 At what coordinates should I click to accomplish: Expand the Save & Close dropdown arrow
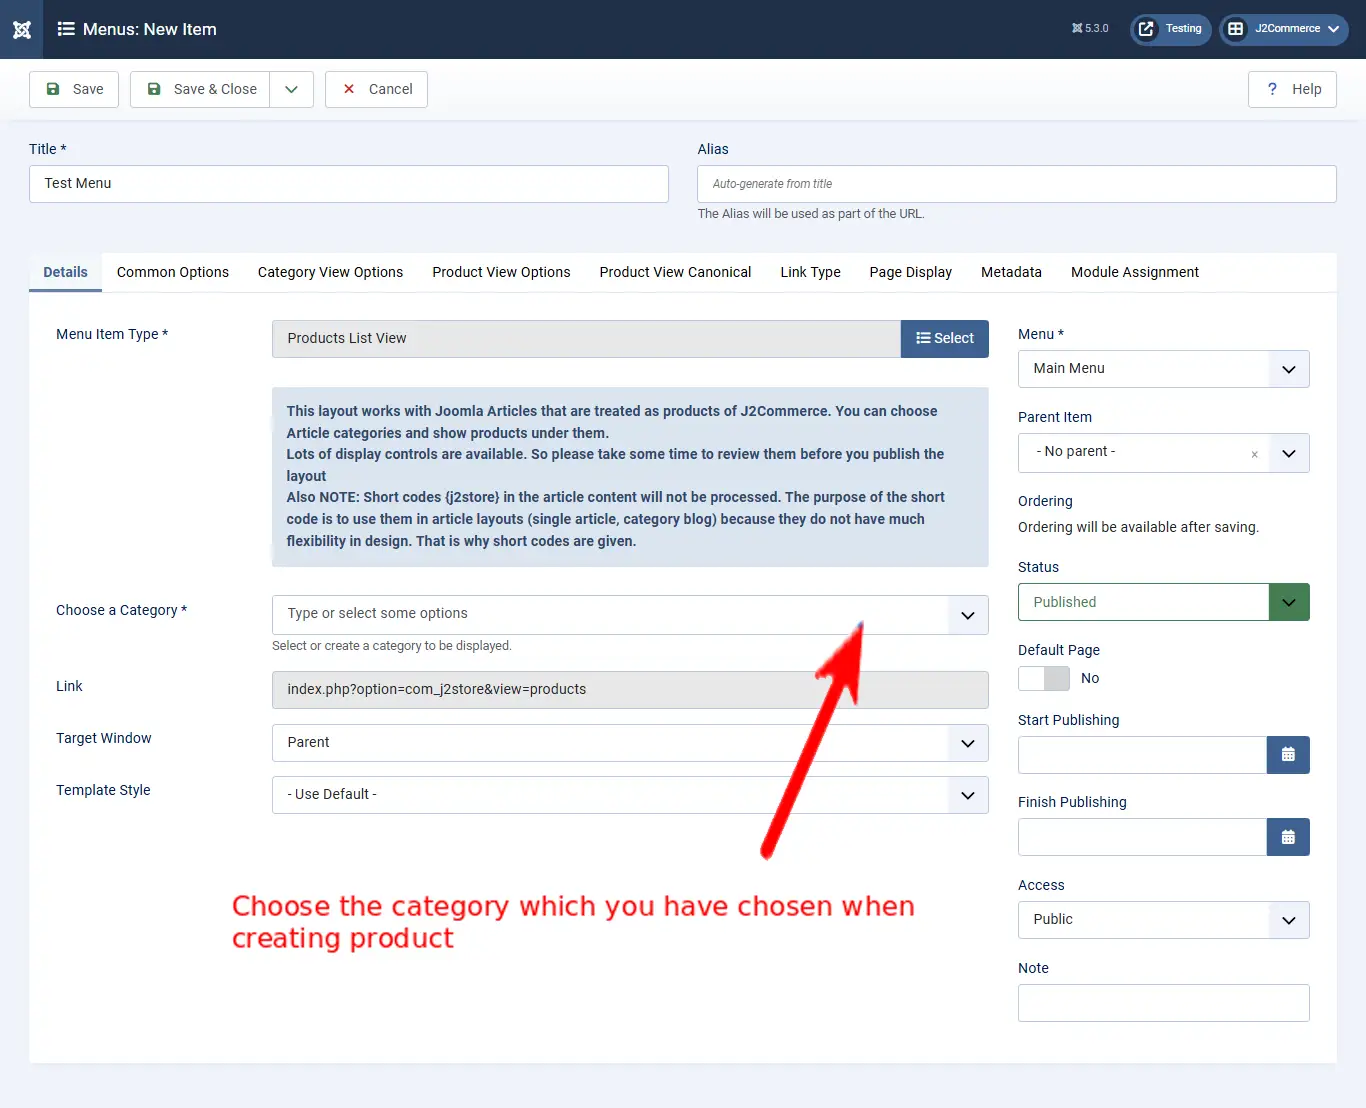291,89
